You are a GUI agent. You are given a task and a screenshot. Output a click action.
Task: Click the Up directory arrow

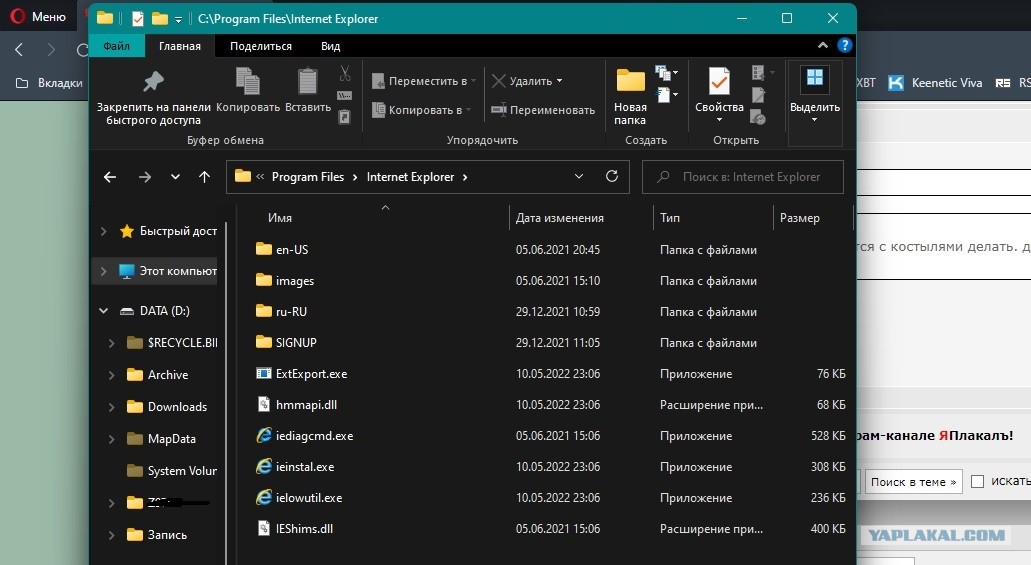204,177
